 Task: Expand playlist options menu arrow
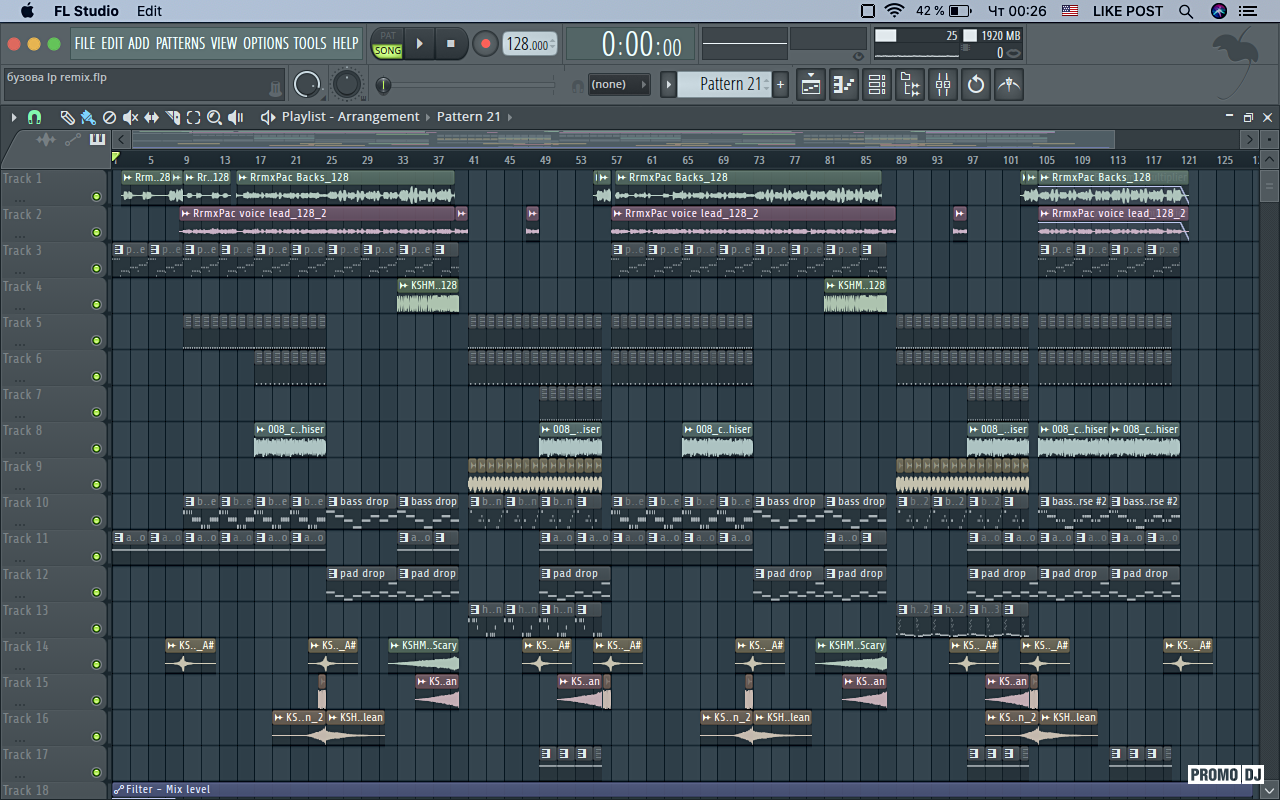[x=14, y=117]
